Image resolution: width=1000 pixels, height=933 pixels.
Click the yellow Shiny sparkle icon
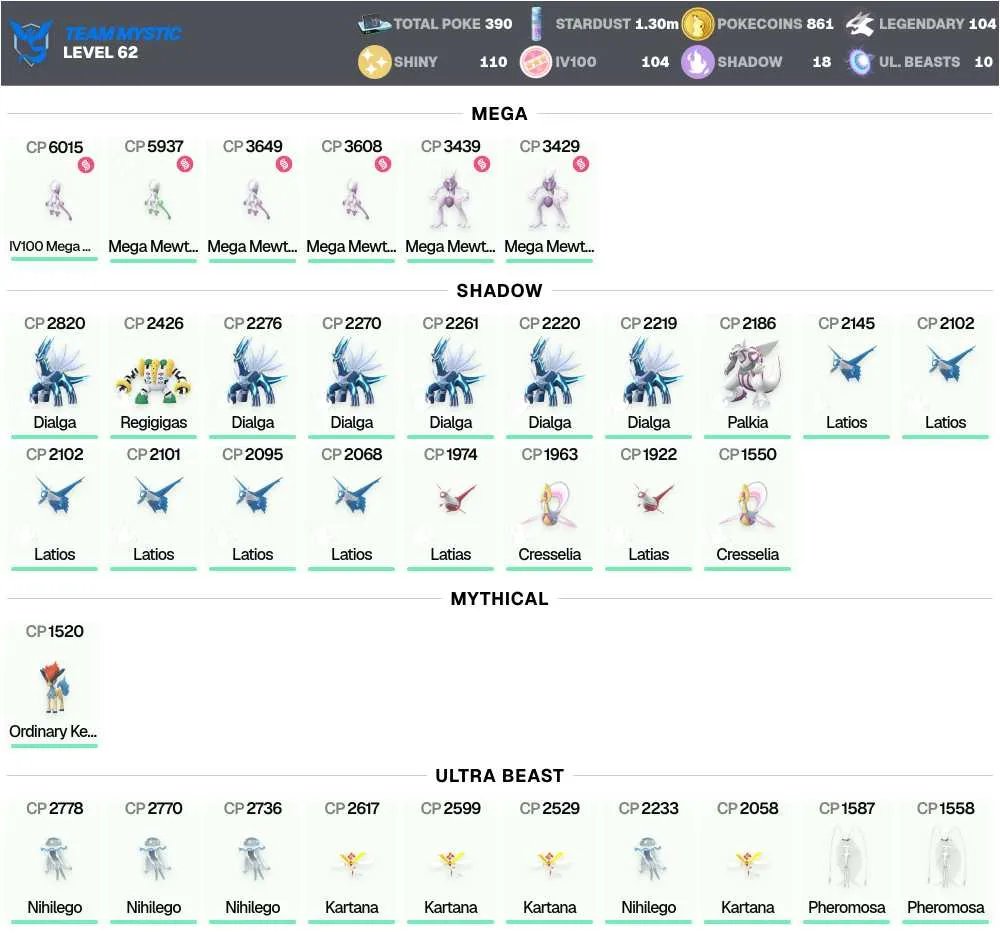(x=374, y=62)
